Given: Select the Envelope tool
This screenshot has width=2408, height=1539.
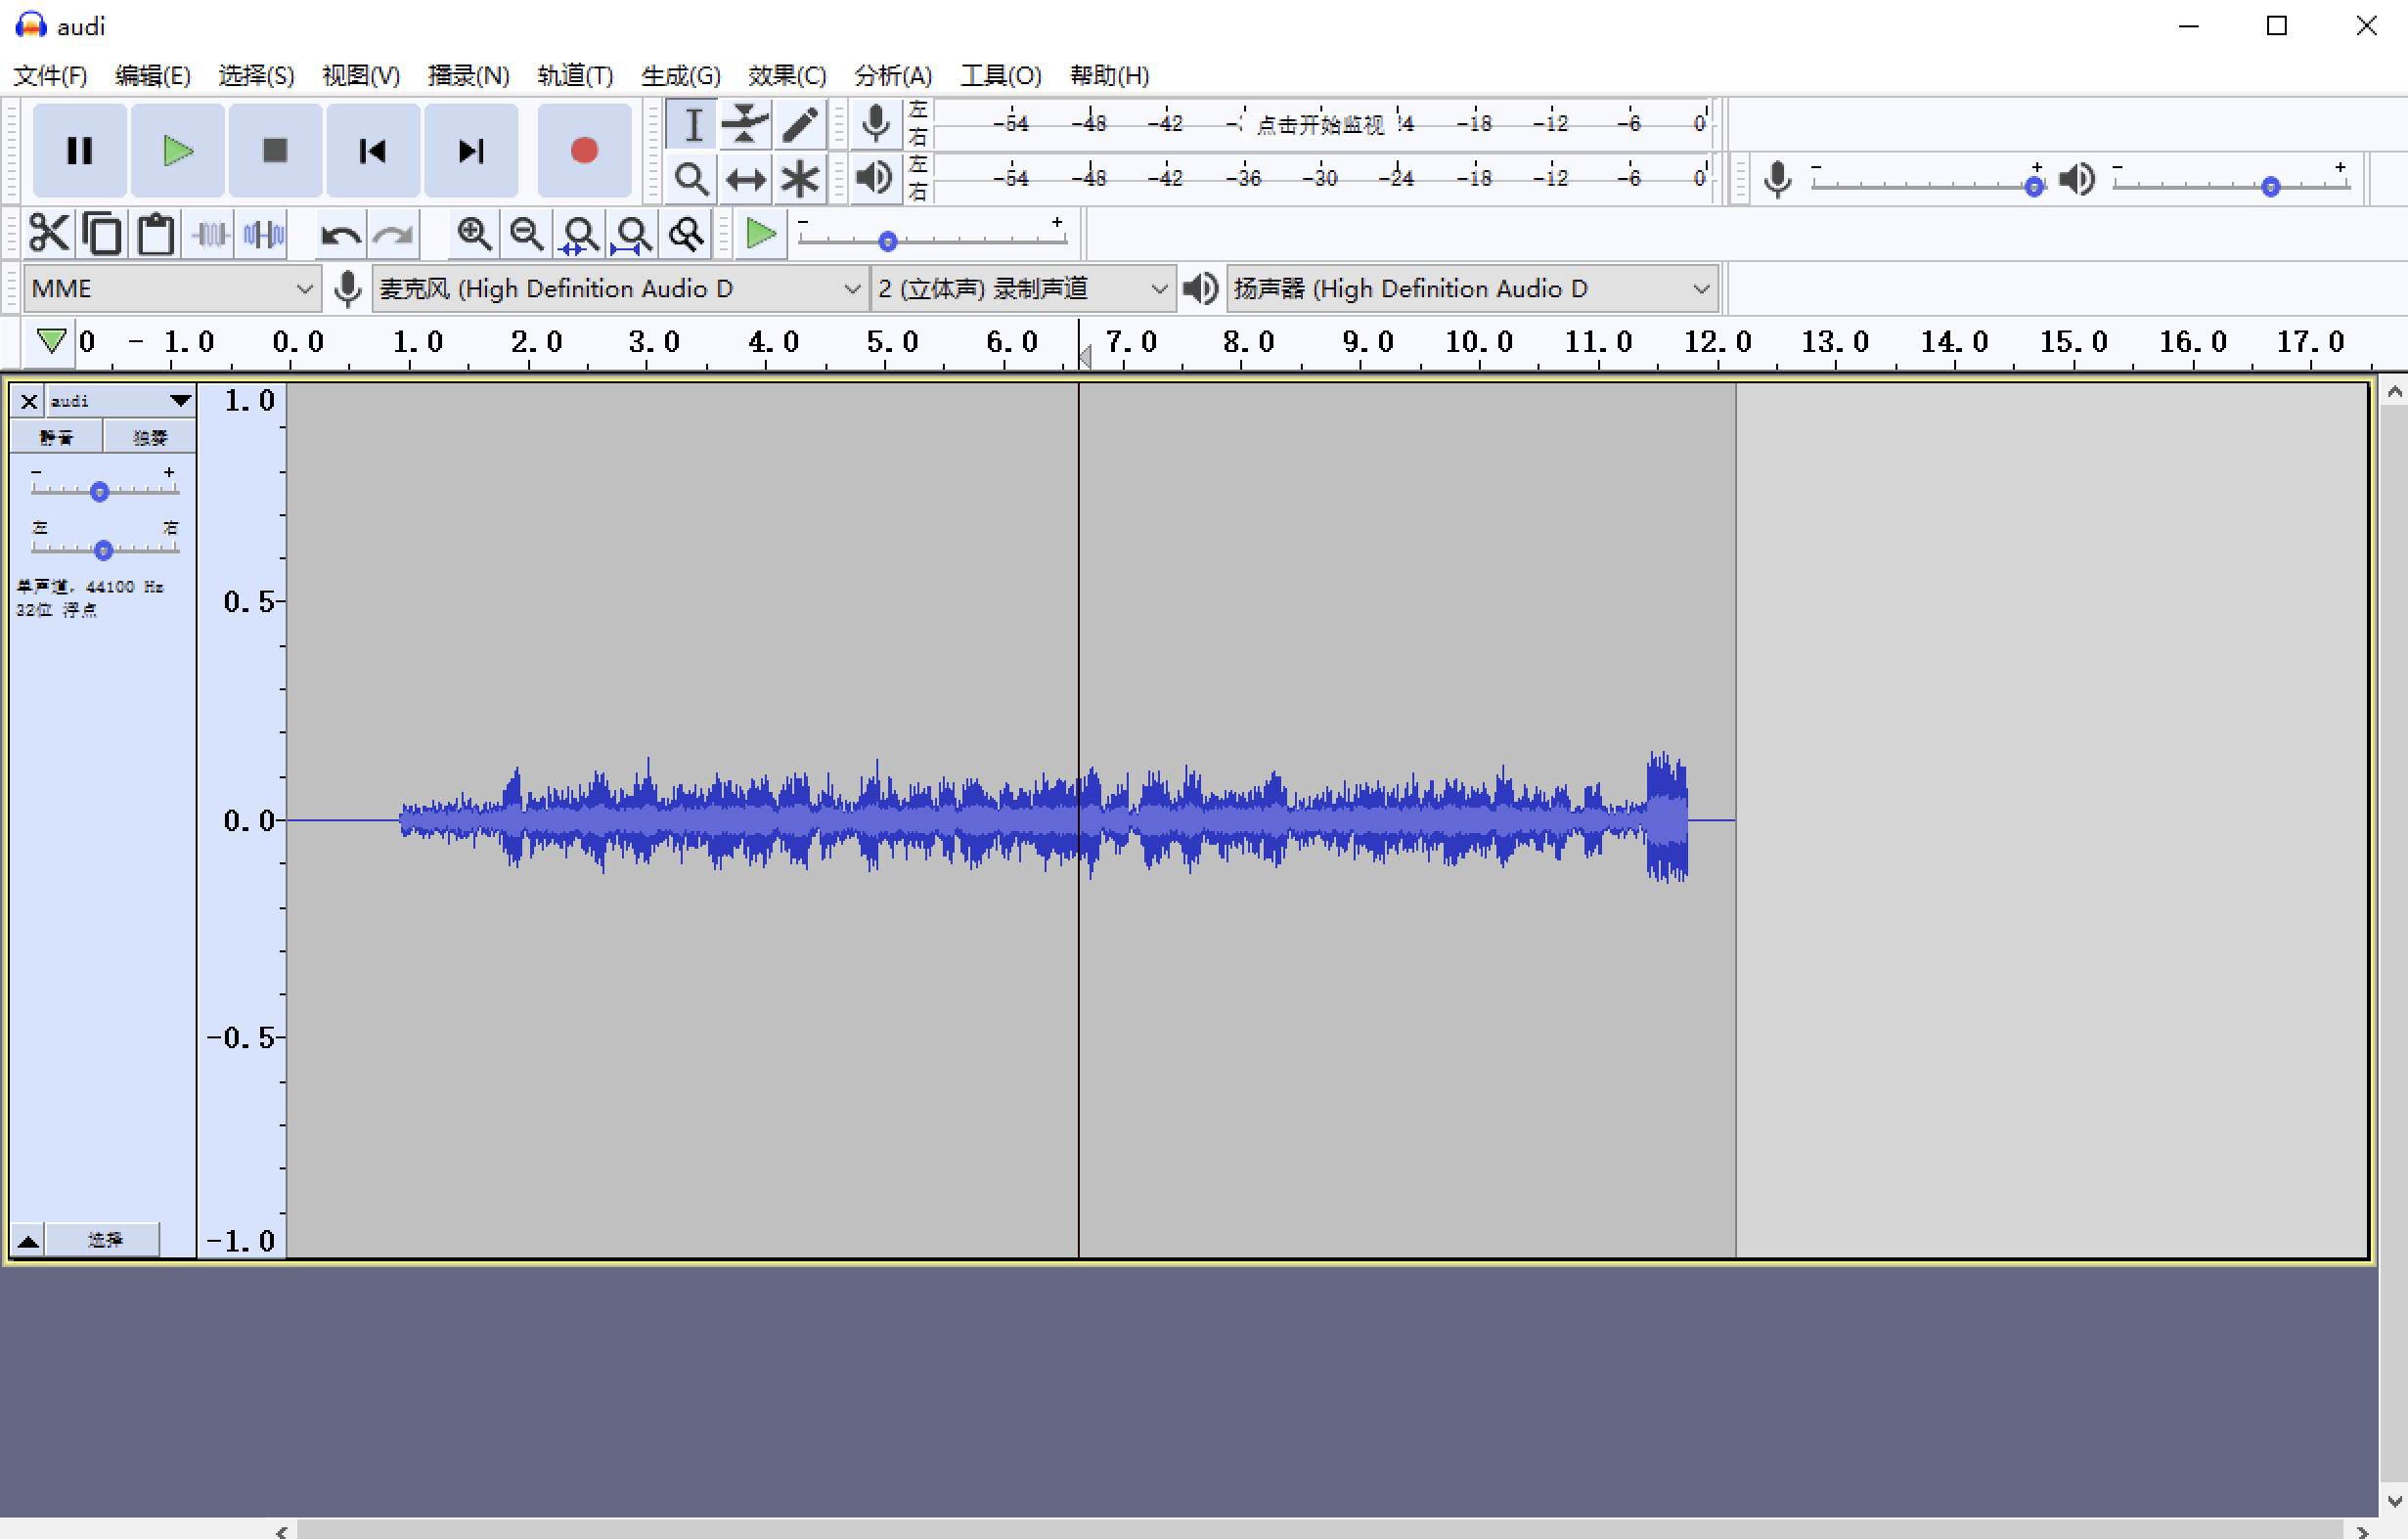Looking at the screenshot, I should (745, 125).
